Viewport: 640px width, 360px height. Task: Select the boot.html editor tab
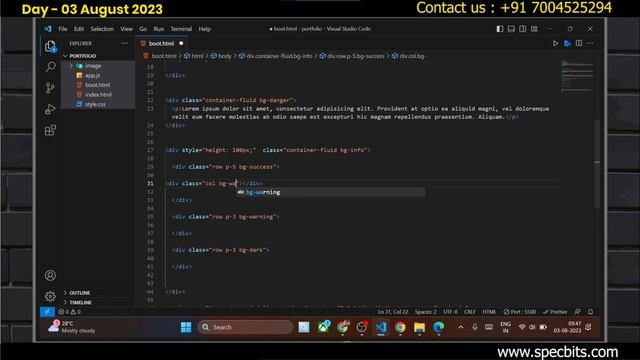pyautogui.click(x=161, y=43)
